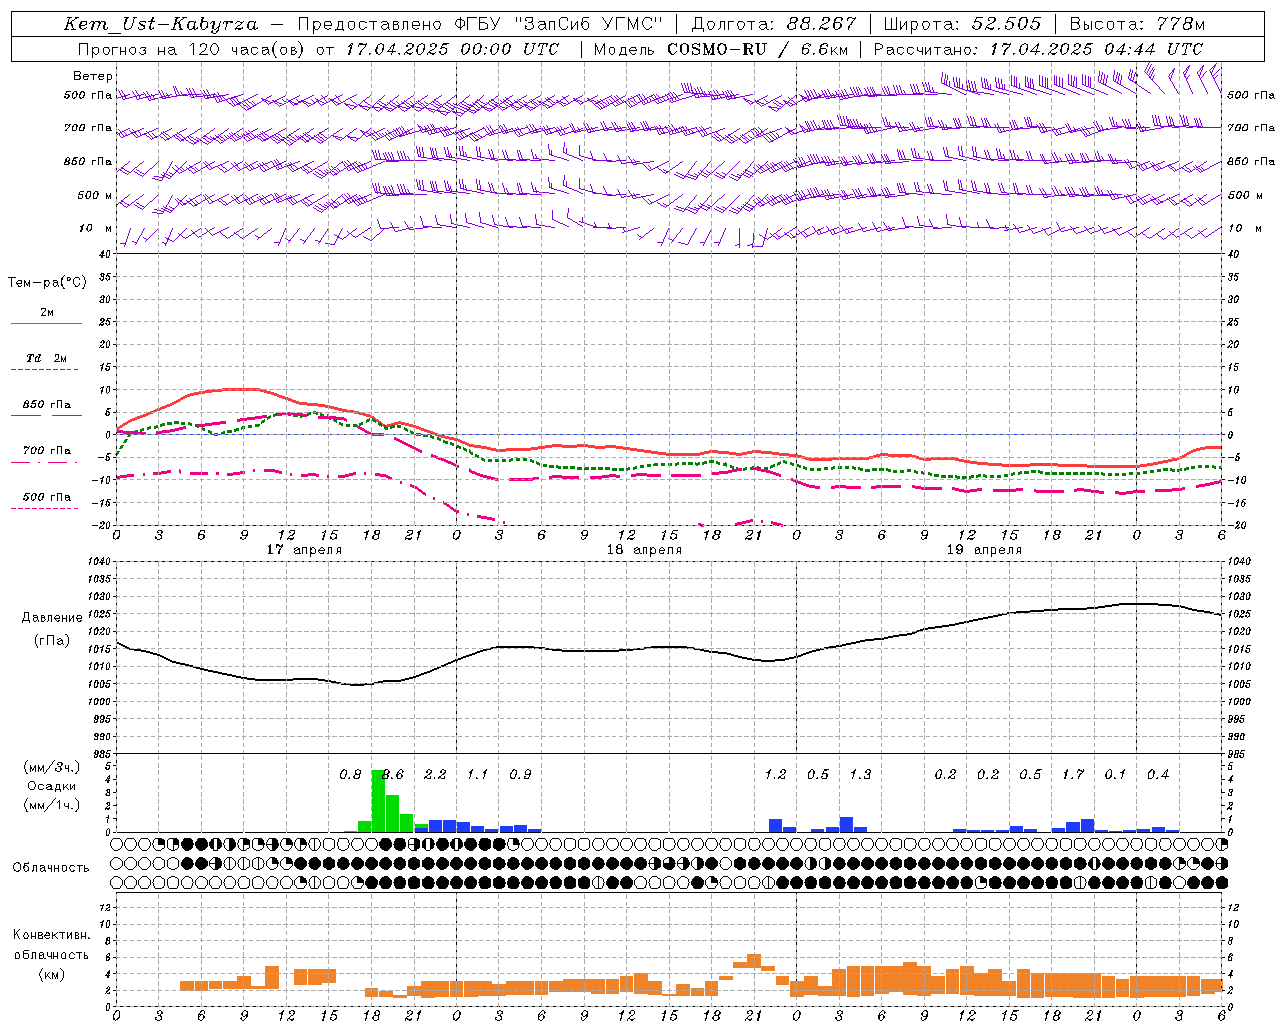Click the temperature legend 700 гПа entry
Viewport: 1280px width, 1024px height.
tap(47, 451)
